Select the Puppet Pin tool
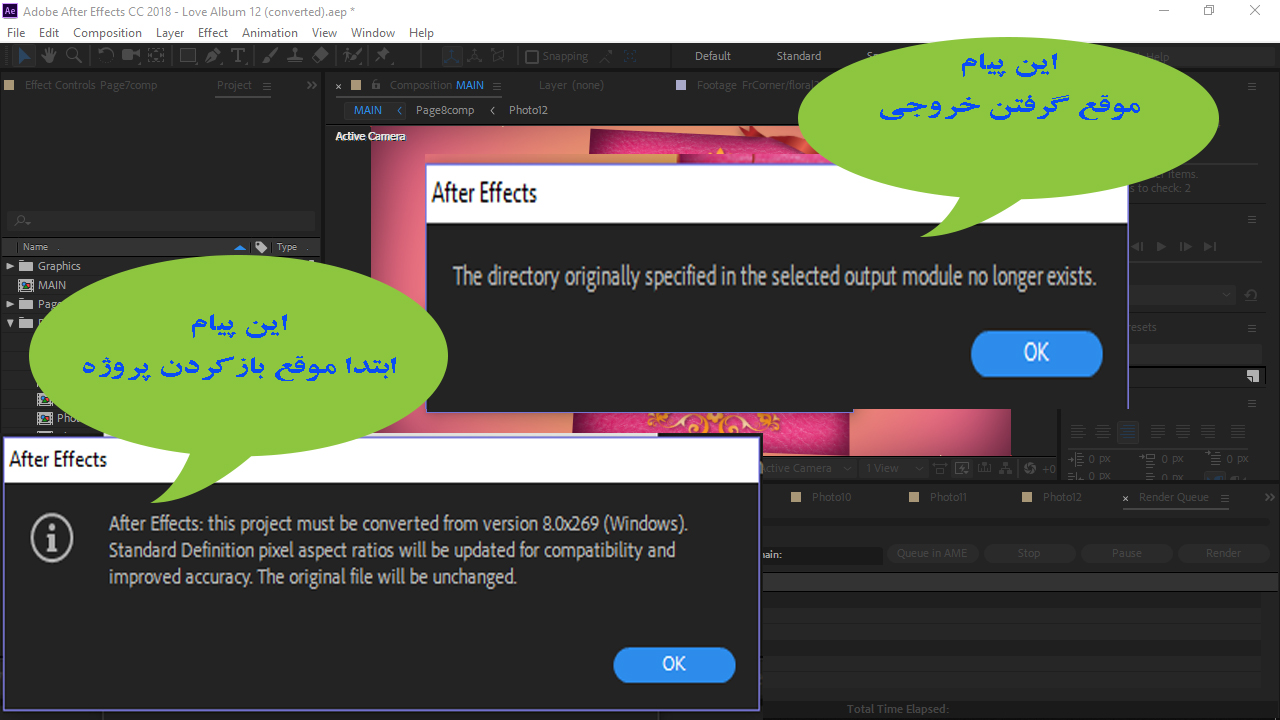This screenshot has width=1280, height=720. coord(381,56)
